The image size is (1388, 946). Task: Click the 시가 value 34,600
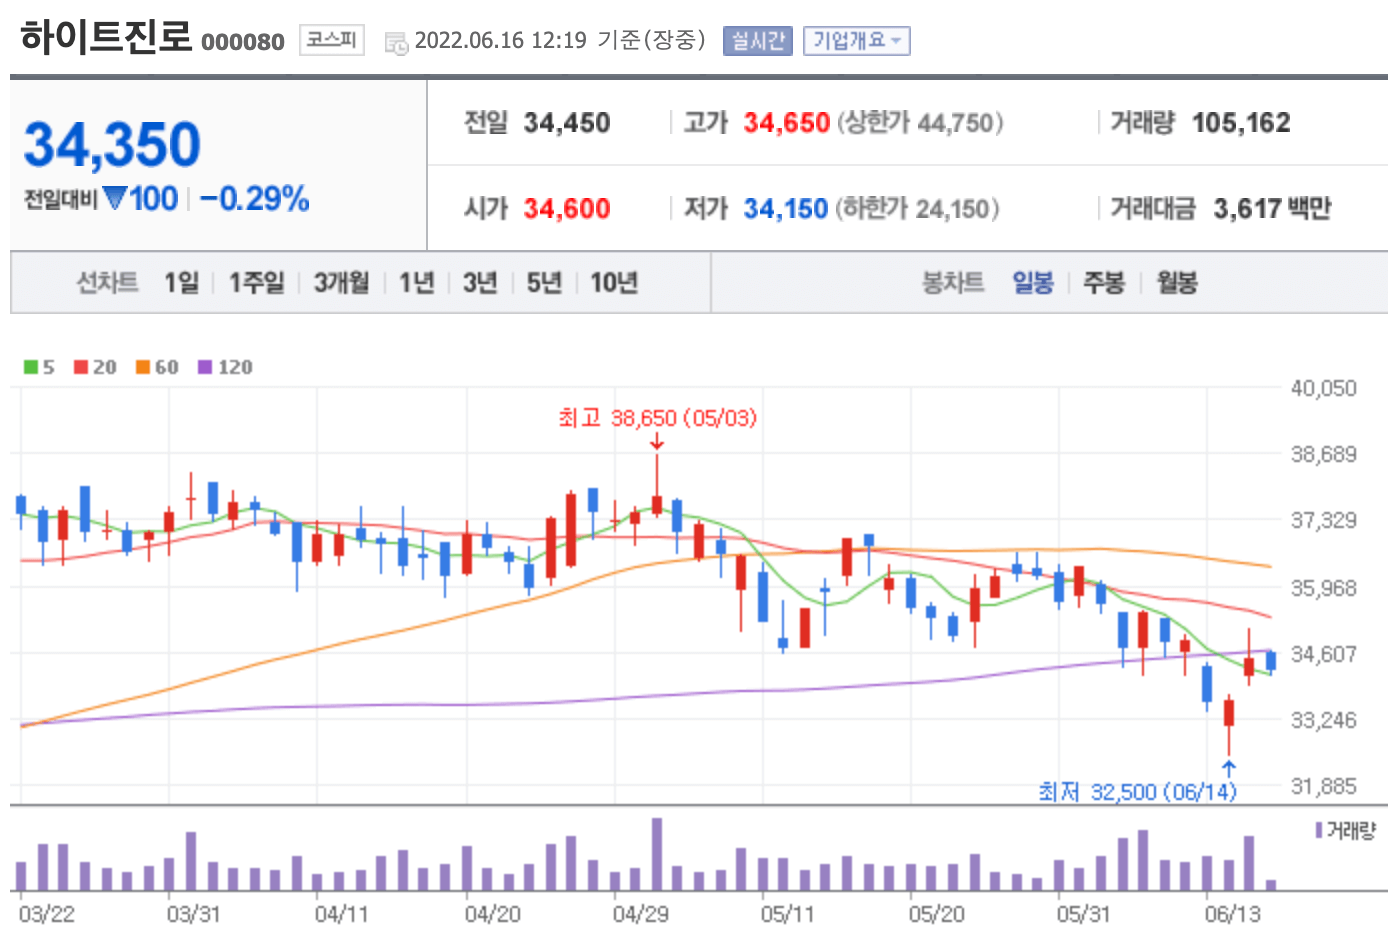567,209
